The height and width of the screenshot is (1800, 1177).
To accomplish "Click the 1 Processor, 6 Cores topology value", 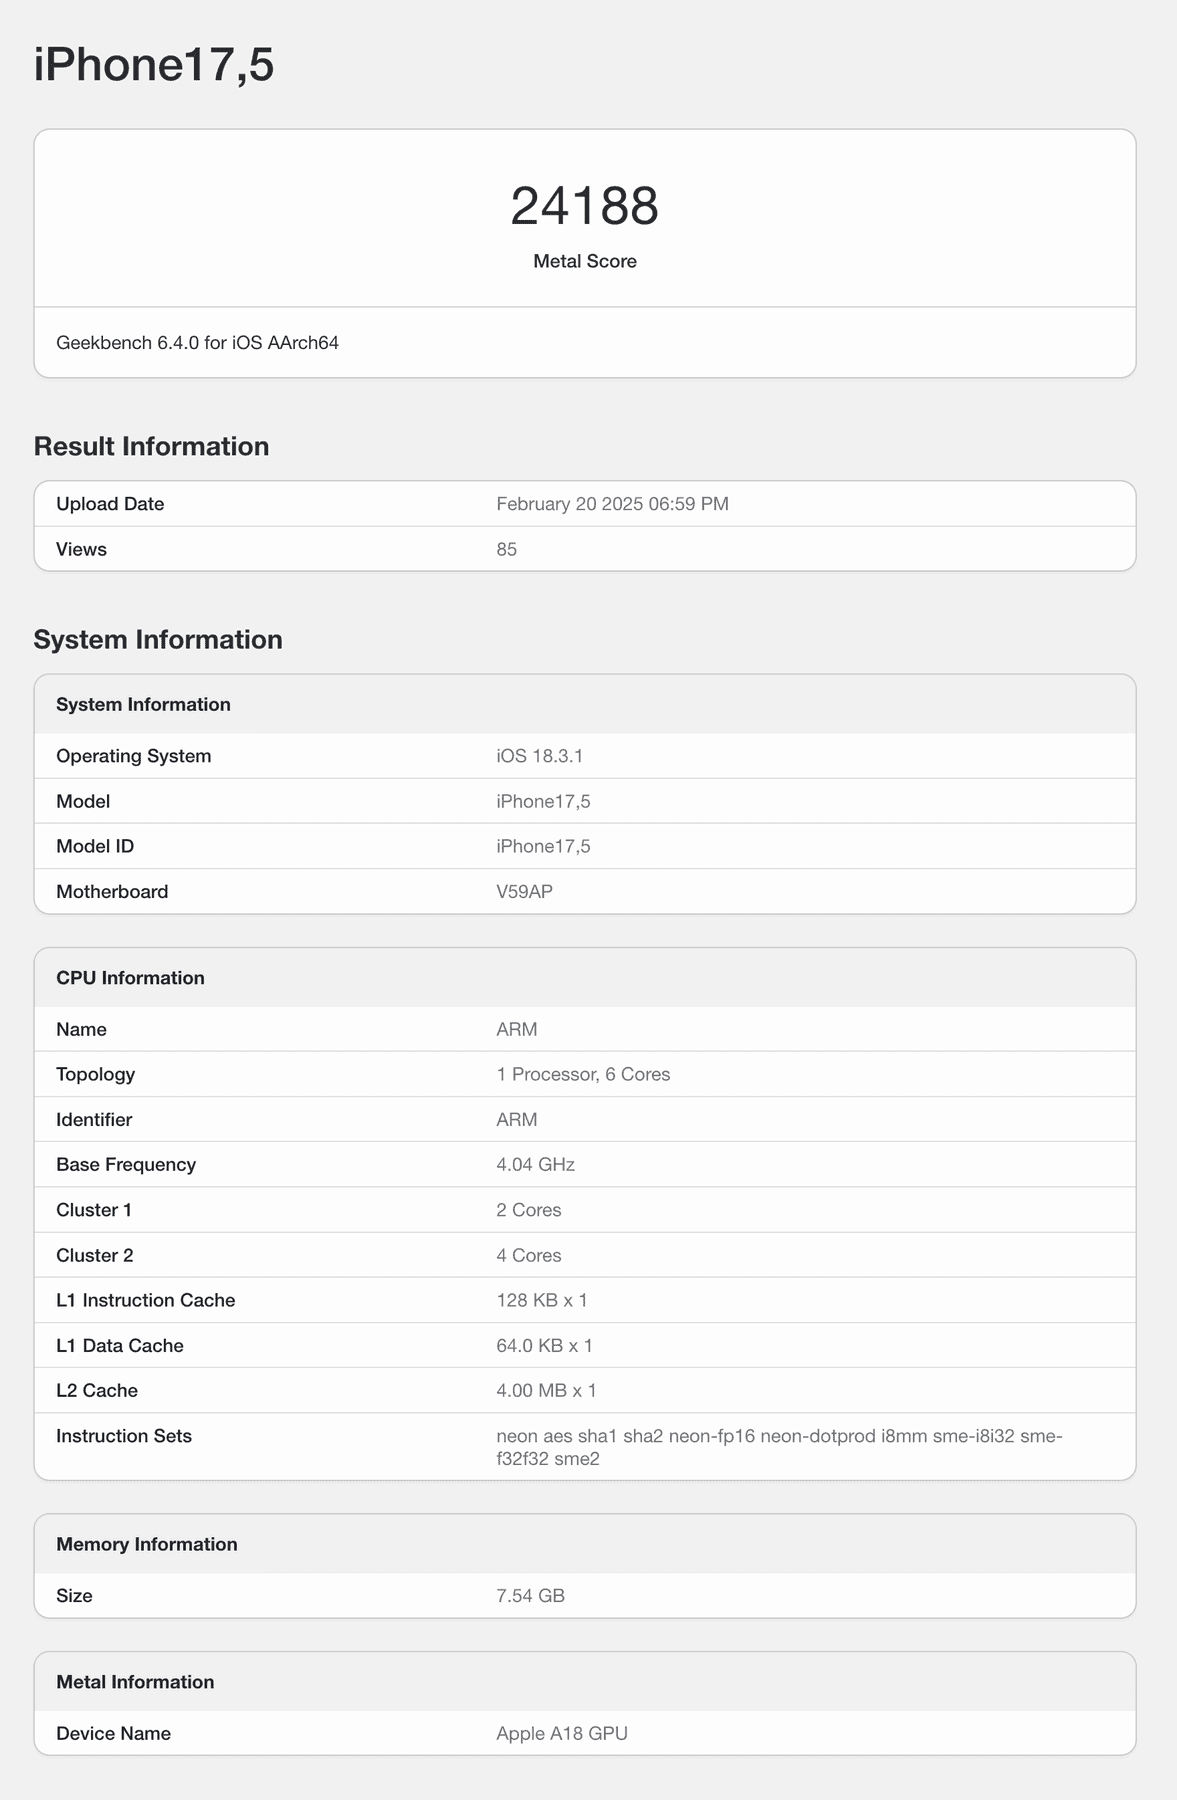I will (x=583, y=1074).
